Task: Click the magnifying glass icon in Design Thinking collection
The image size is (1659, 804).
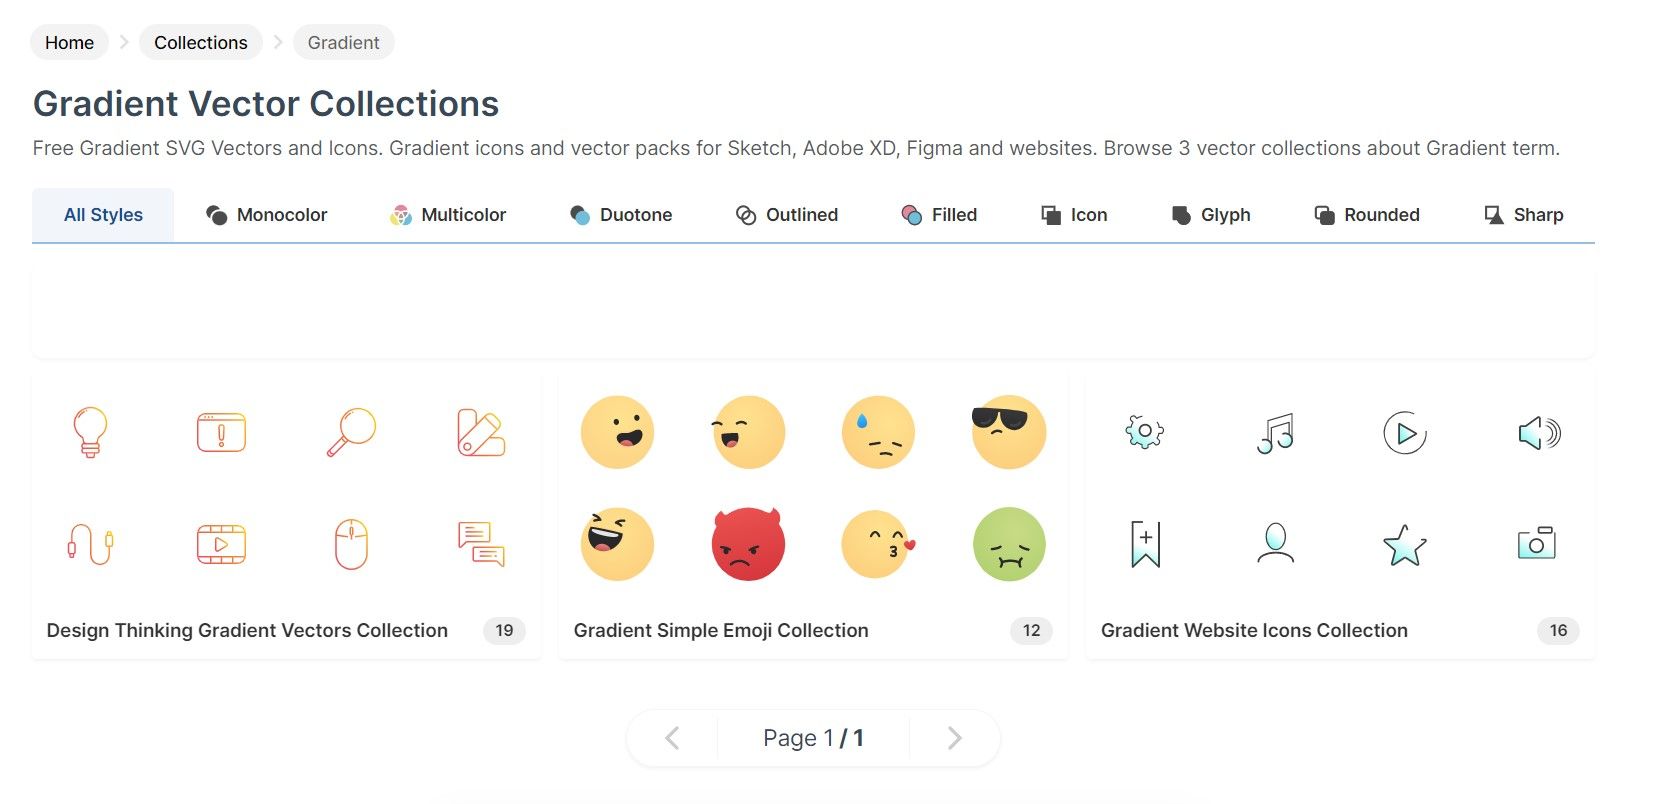Action: (x=351, y=432)
